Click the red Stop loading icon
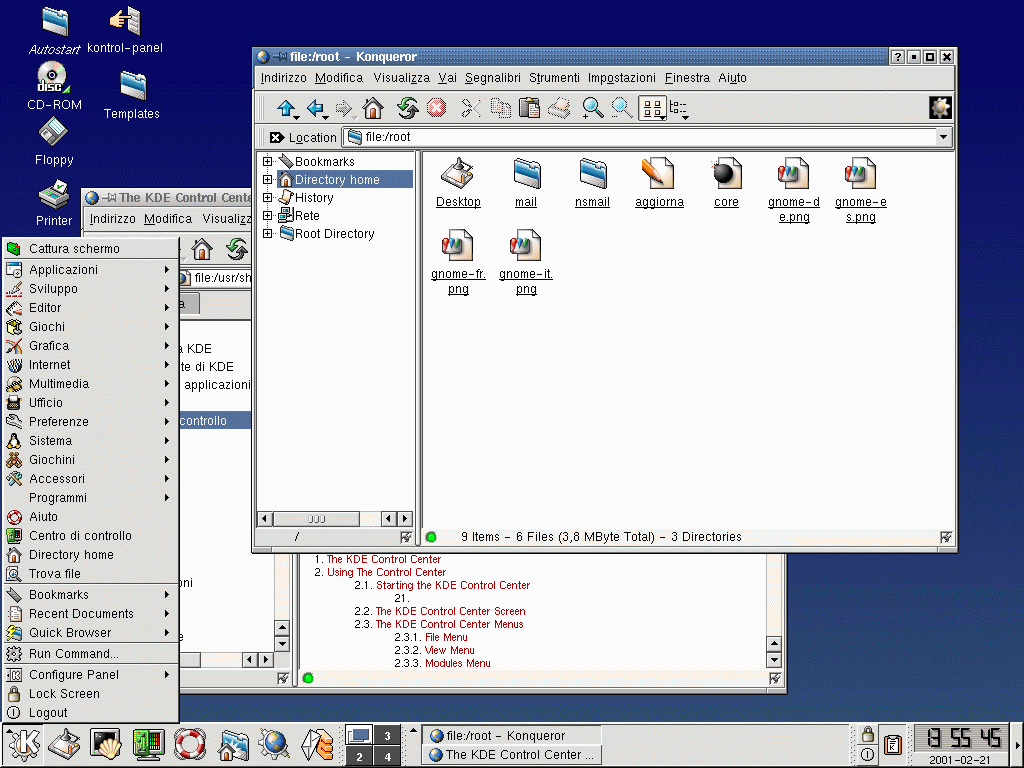 pos(436,108)
